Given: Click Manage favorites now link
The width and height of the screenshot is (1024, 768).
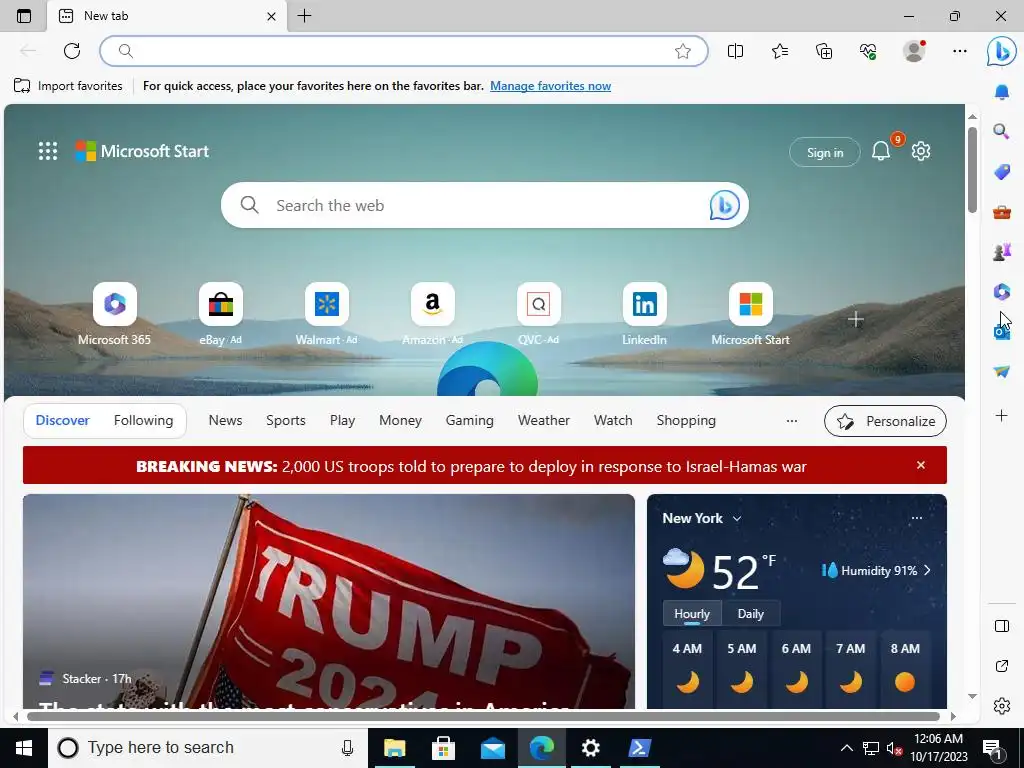Looking at the screenshot, I should click(551, 86).
